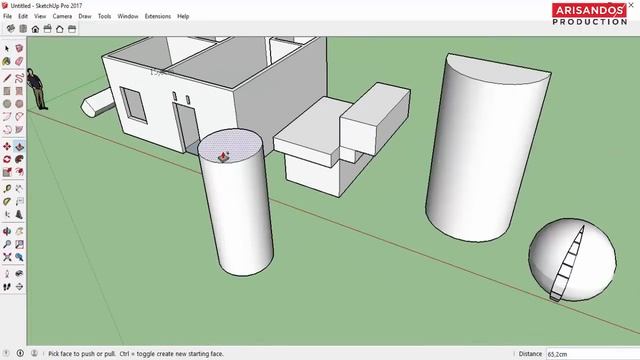This screenshot has width=640, height=360.
Task: Pick the Rotated Rectangle tool
Action: (x=19, y=91)
